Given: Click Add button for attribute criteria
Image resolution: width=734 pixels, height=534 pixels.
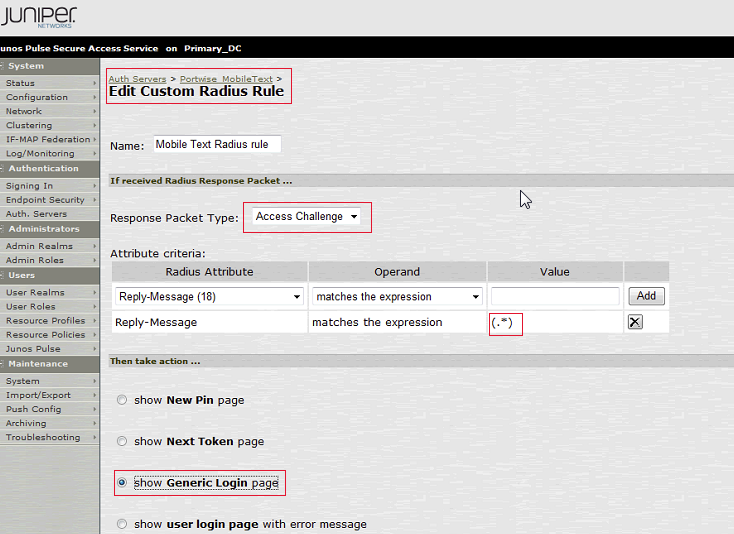Looking at the screenshot, I should [x=646, y=296].
